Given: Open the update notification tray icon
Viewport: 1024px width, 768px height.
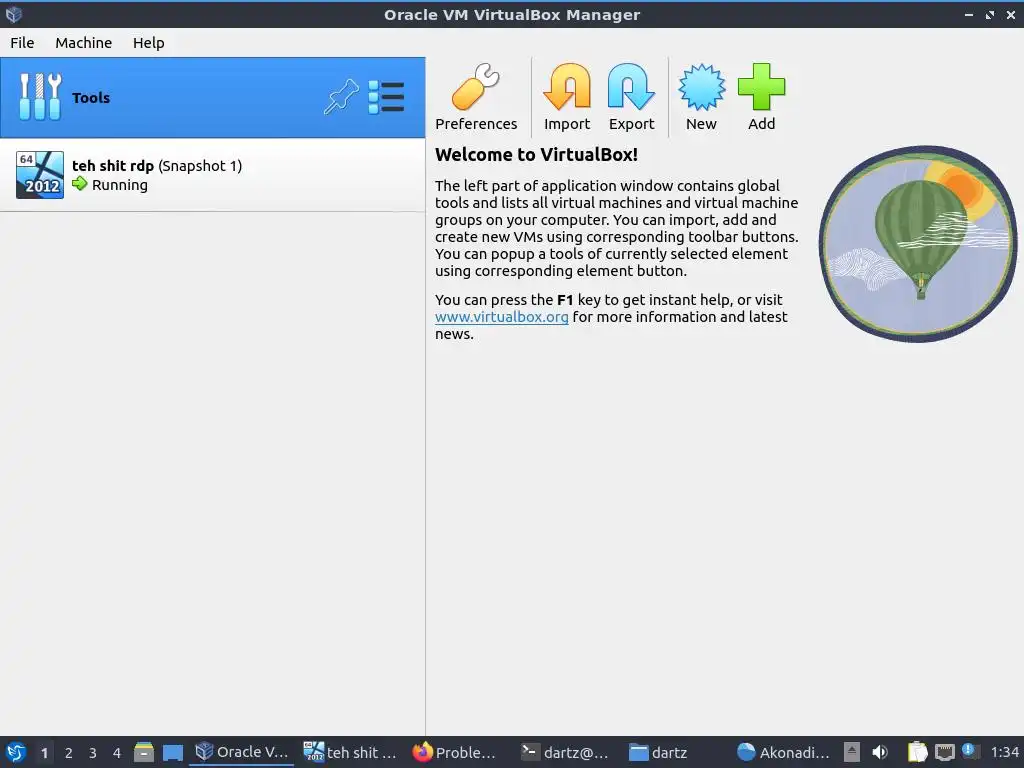Looking at the screenshot, I should point(969,751).
